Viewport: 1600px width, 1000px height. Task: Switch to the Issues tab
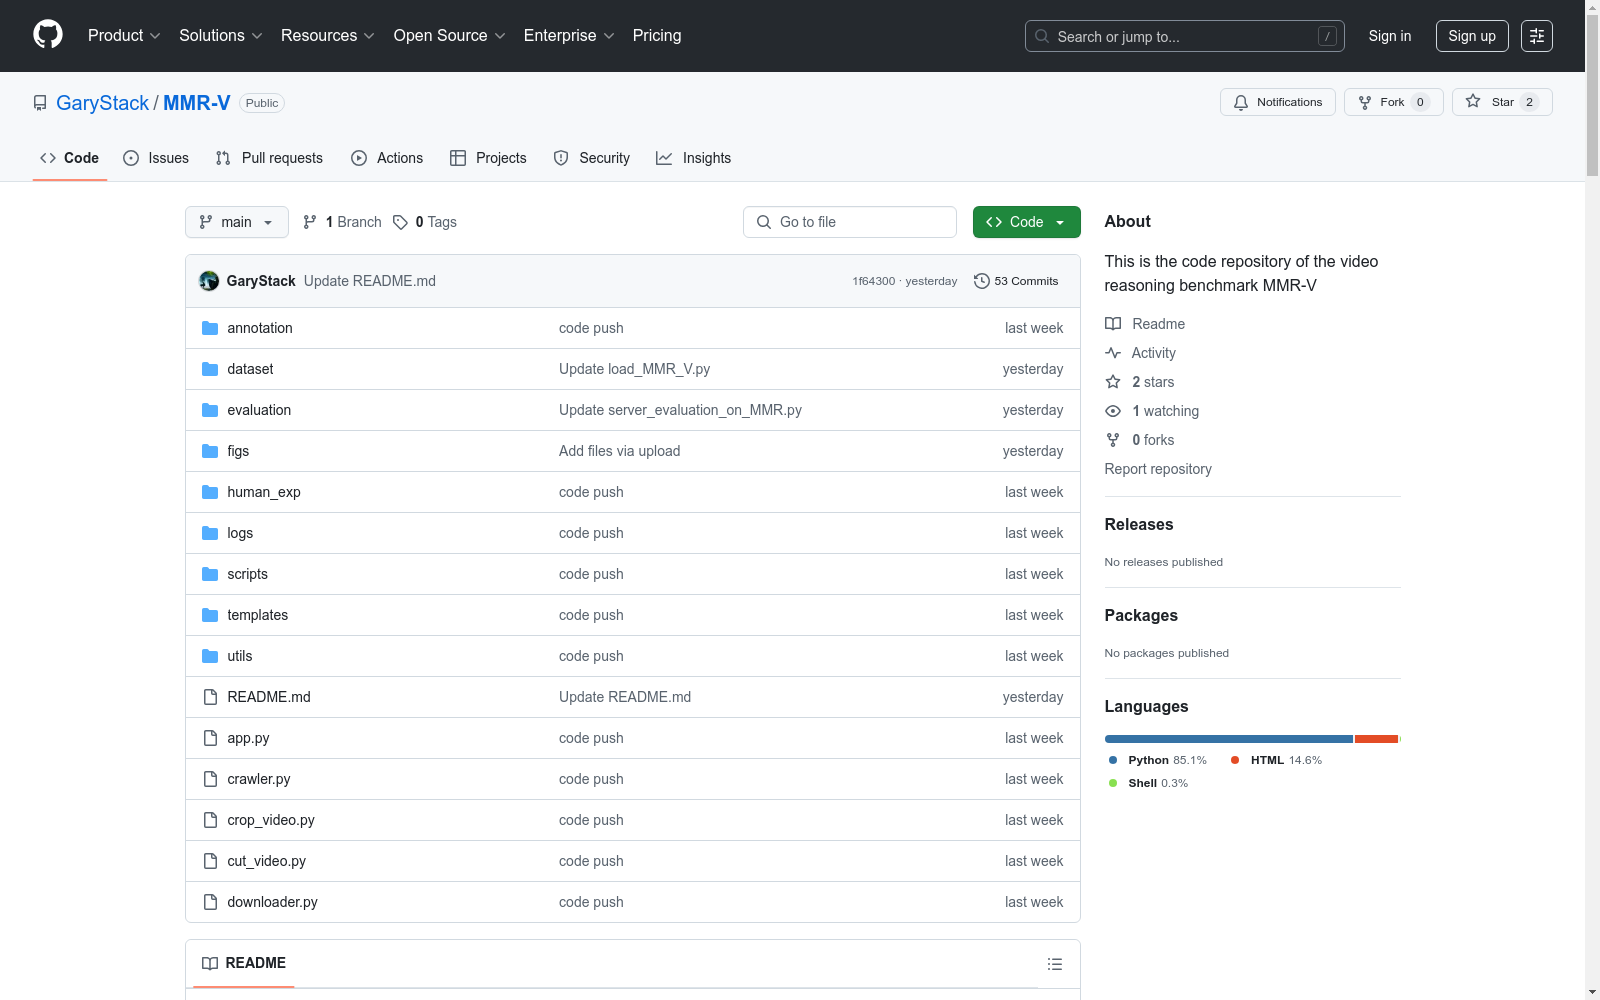pyautogui.click(x=156, y=158)
